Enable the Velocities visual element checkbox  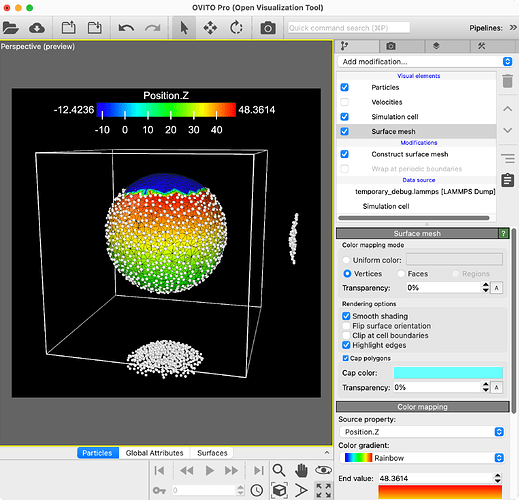(345, 102)
